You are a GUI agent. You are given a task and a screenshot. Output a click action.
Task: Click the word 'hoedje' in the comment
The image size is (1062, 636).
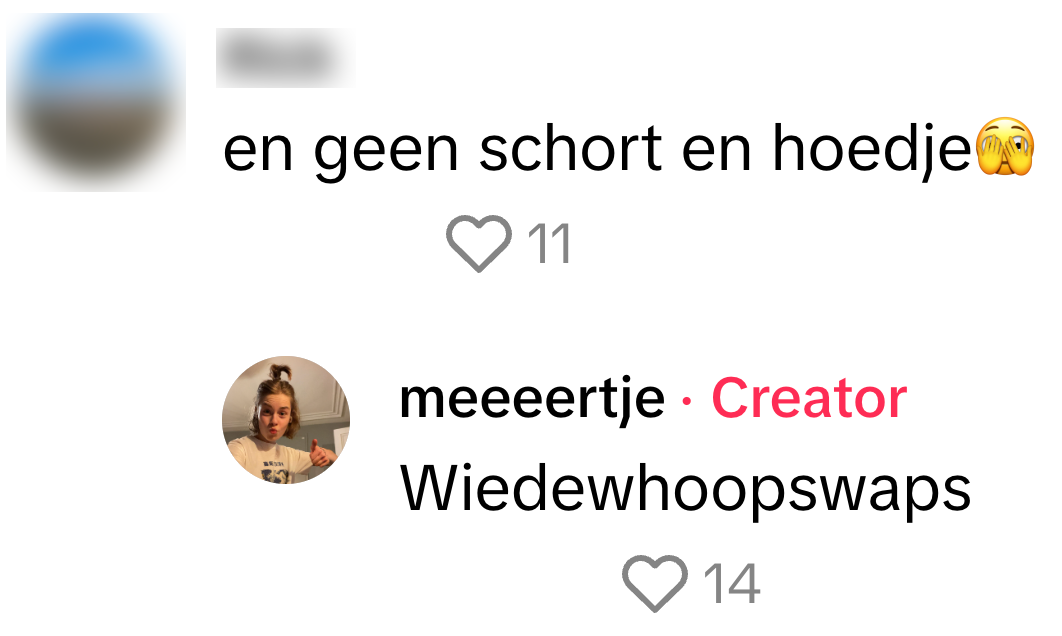872,150
